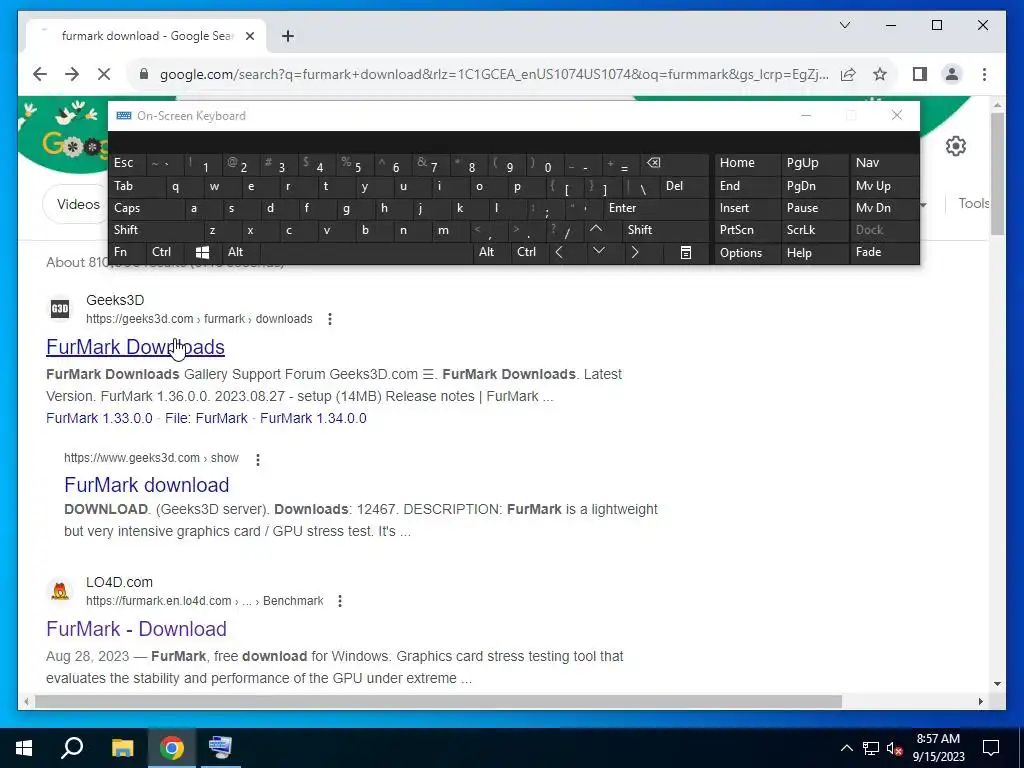Click the vertical scrollbar thumb
1024x768 pixels.
click(997, 173)
